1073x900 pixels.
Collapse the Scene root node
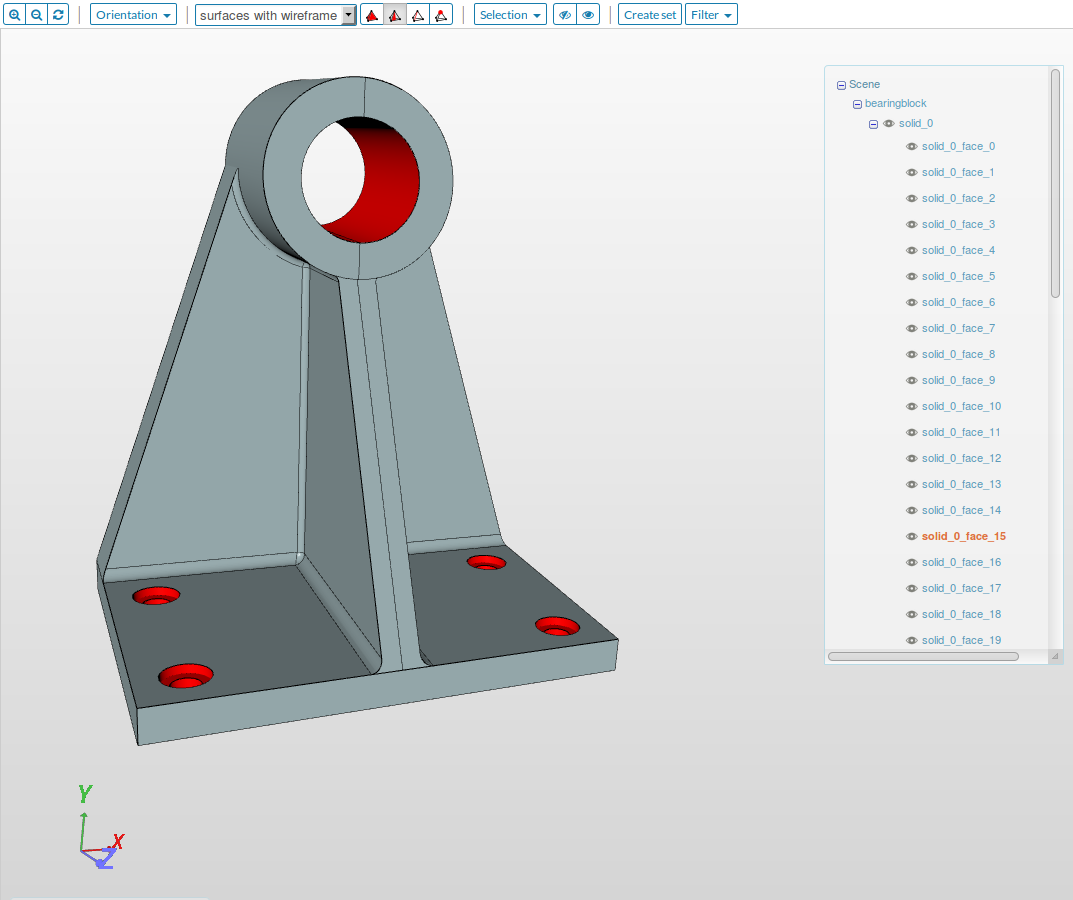click(x=841, y=85)
